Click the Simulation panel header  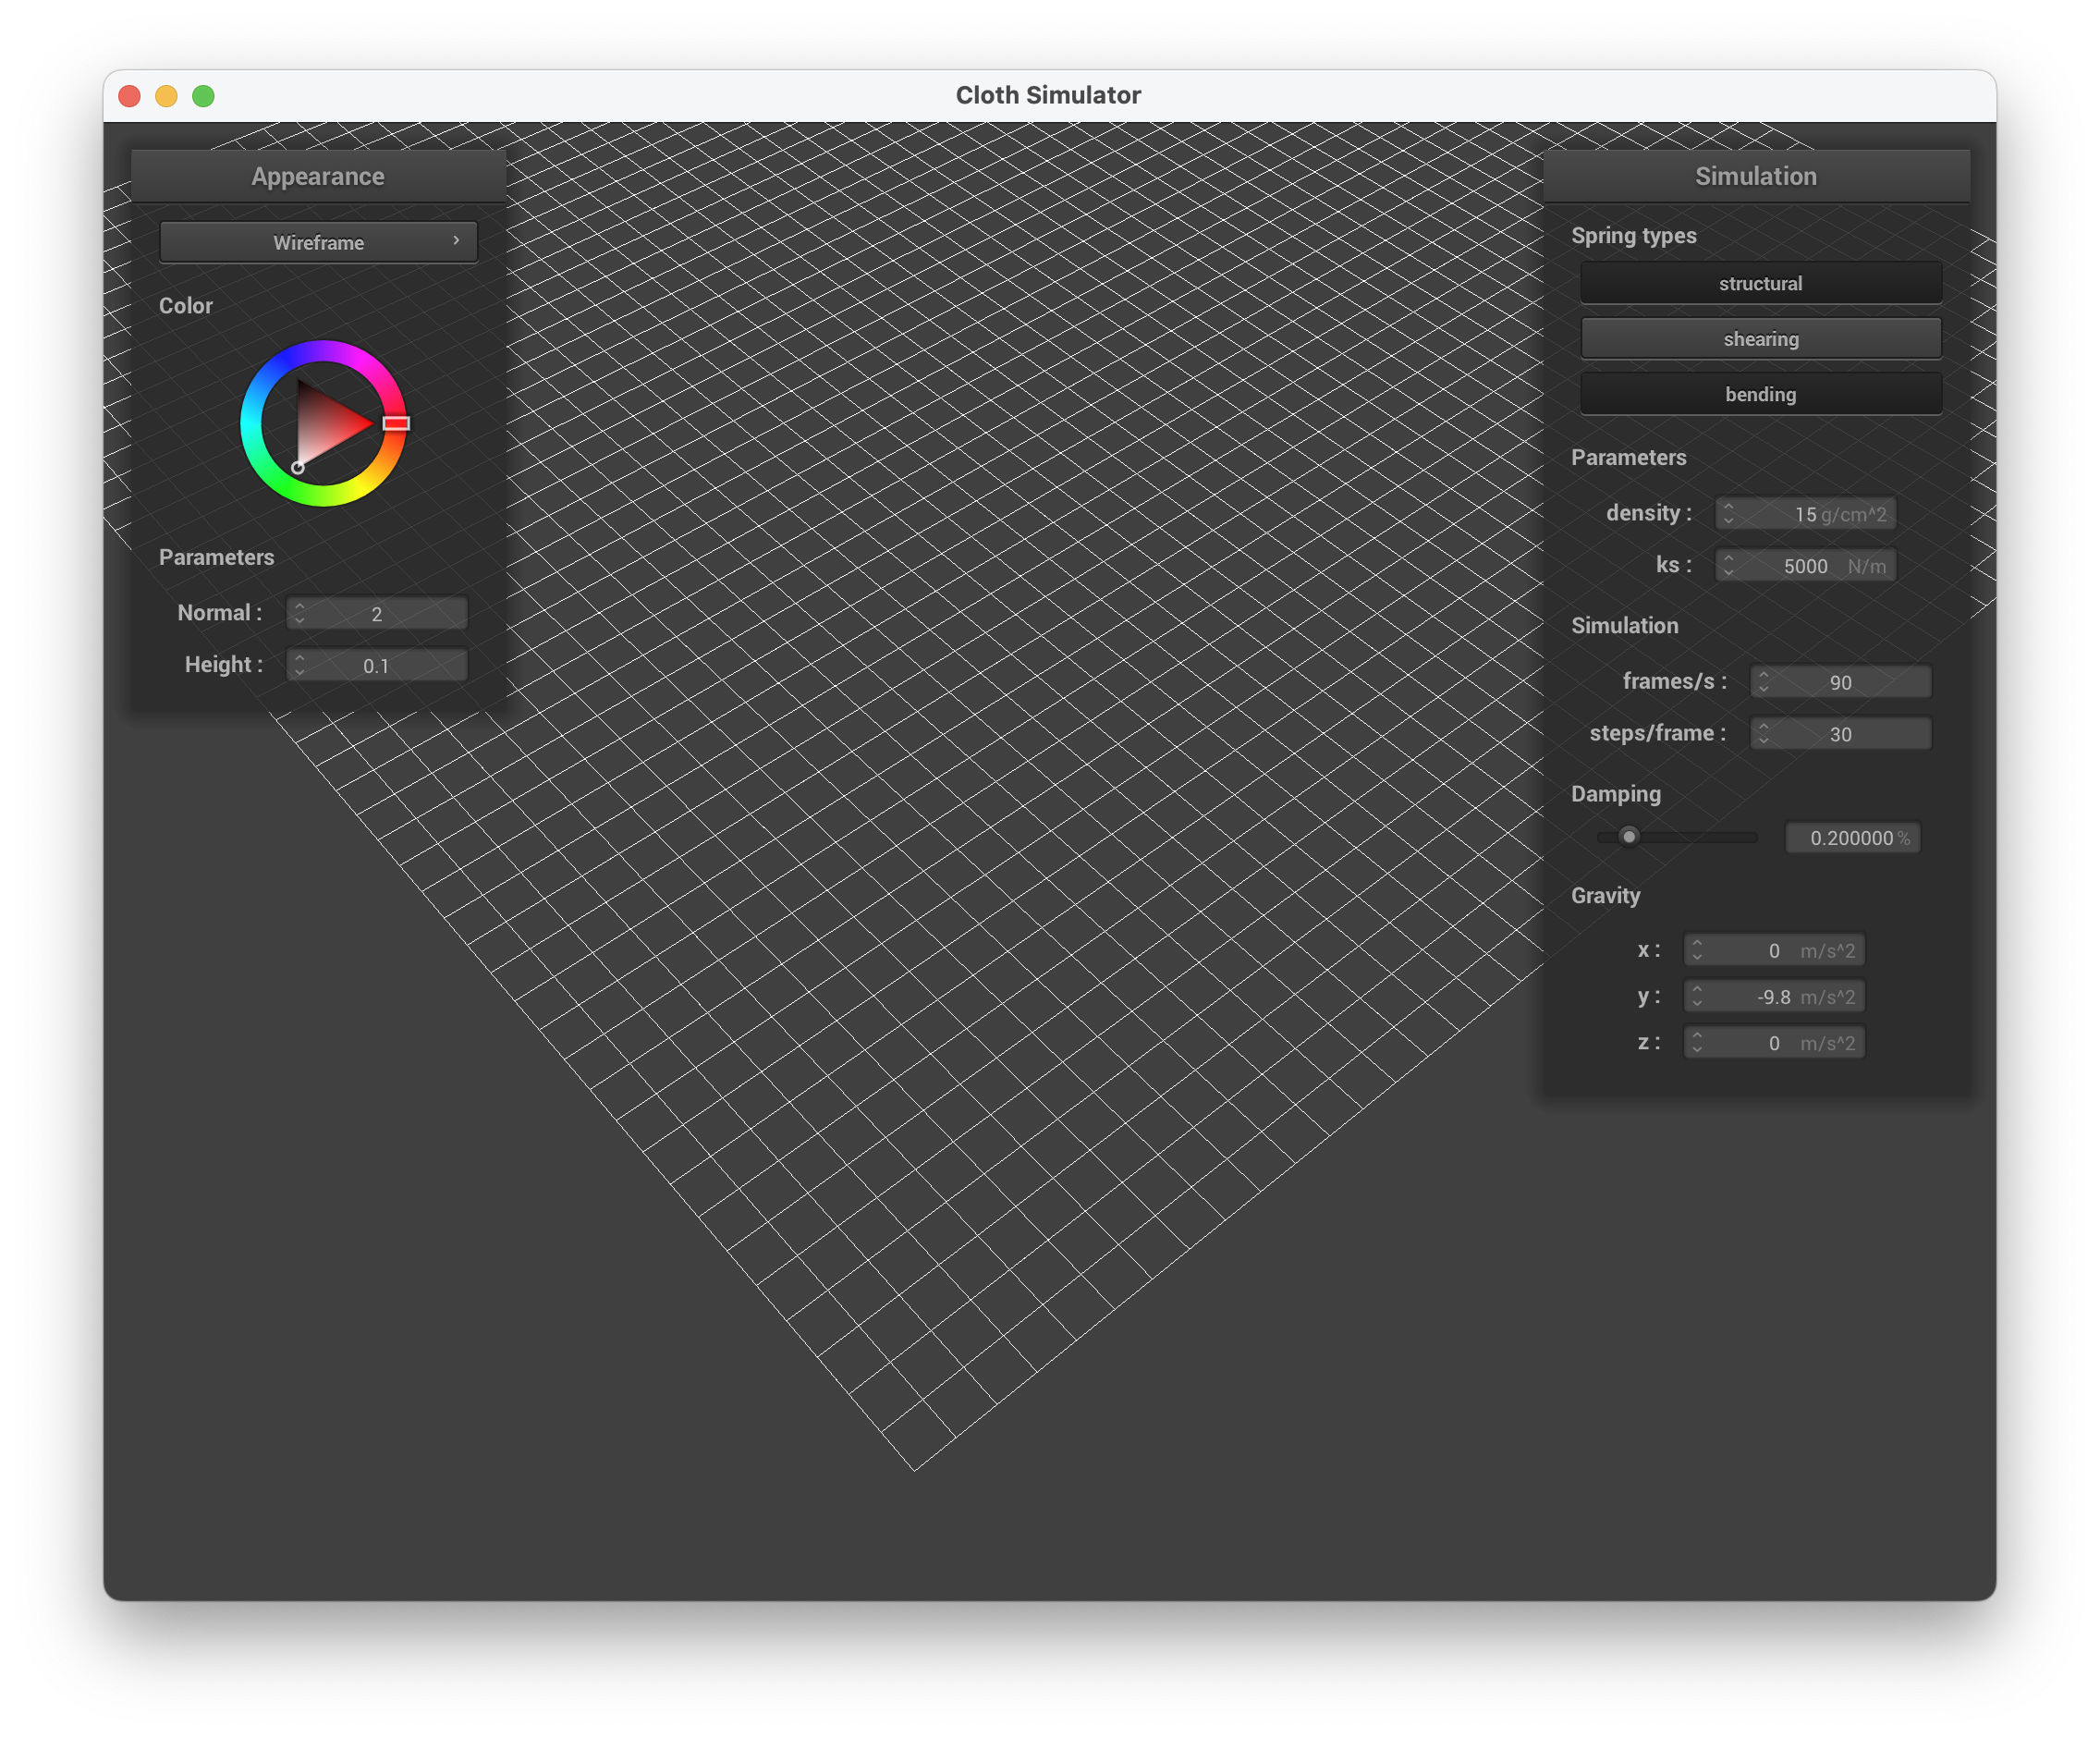pos(1755,177)
